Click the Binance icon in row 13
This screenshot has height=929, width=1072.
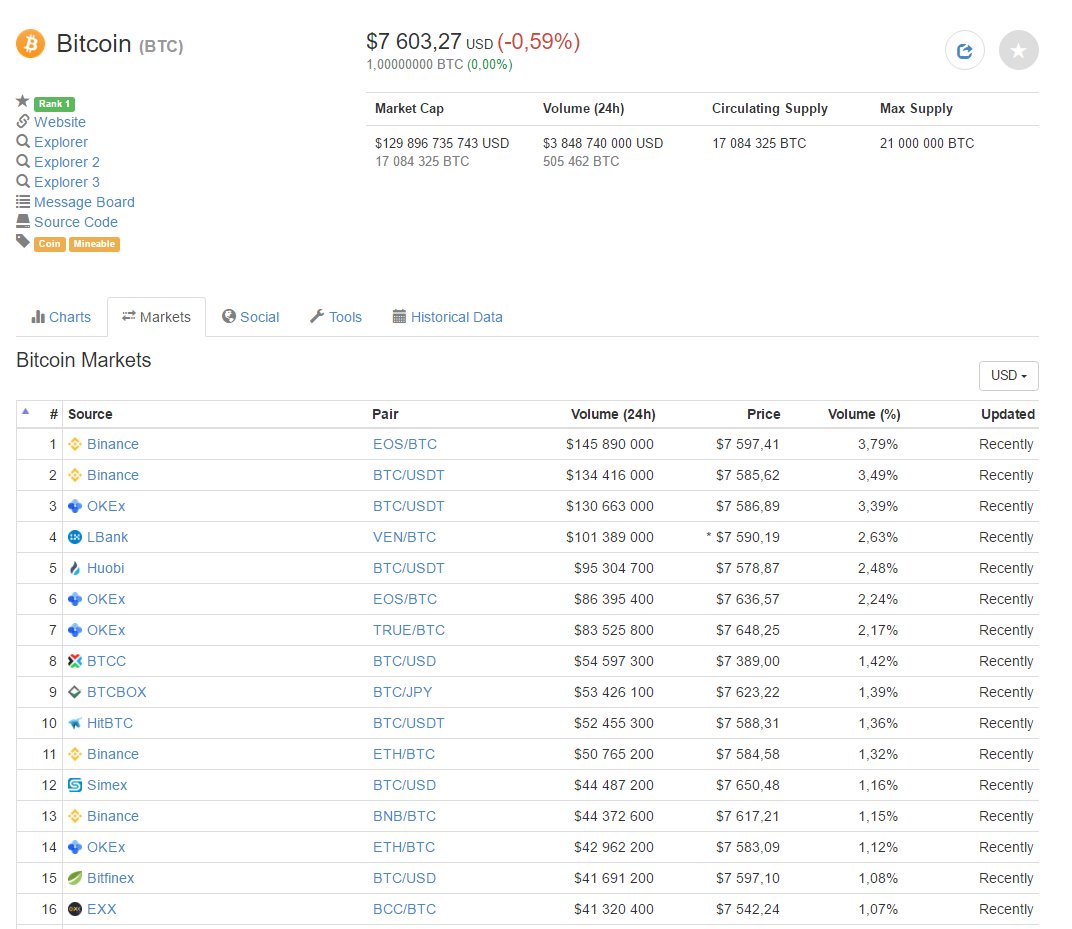(75, 816)
